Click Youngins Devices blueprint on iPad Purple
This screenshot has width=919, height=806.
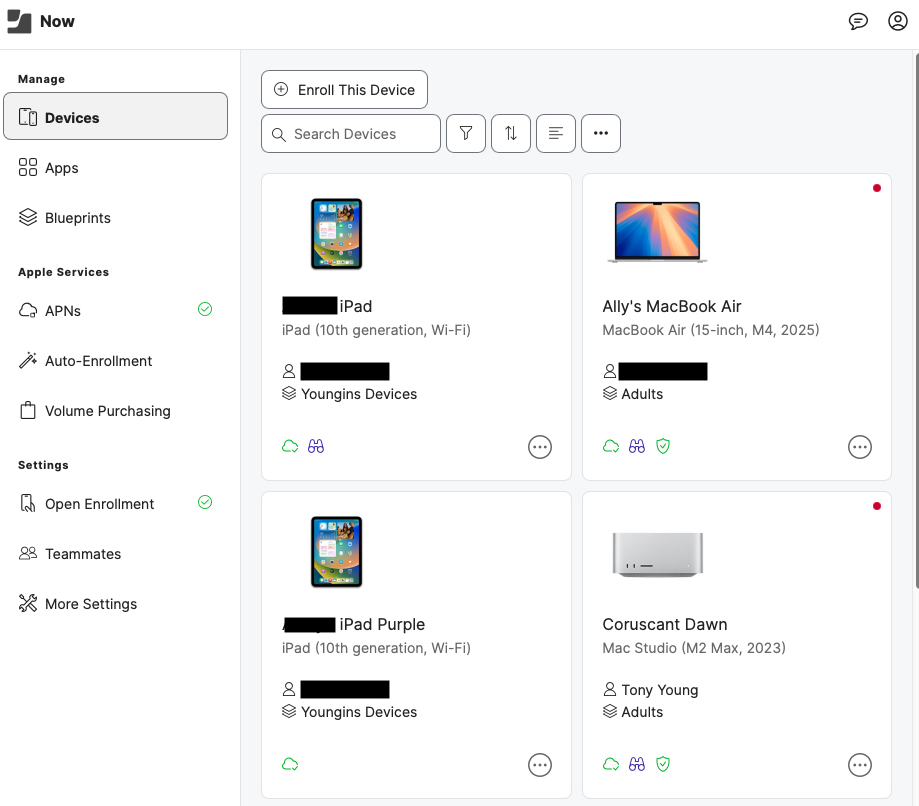point(350,712)
